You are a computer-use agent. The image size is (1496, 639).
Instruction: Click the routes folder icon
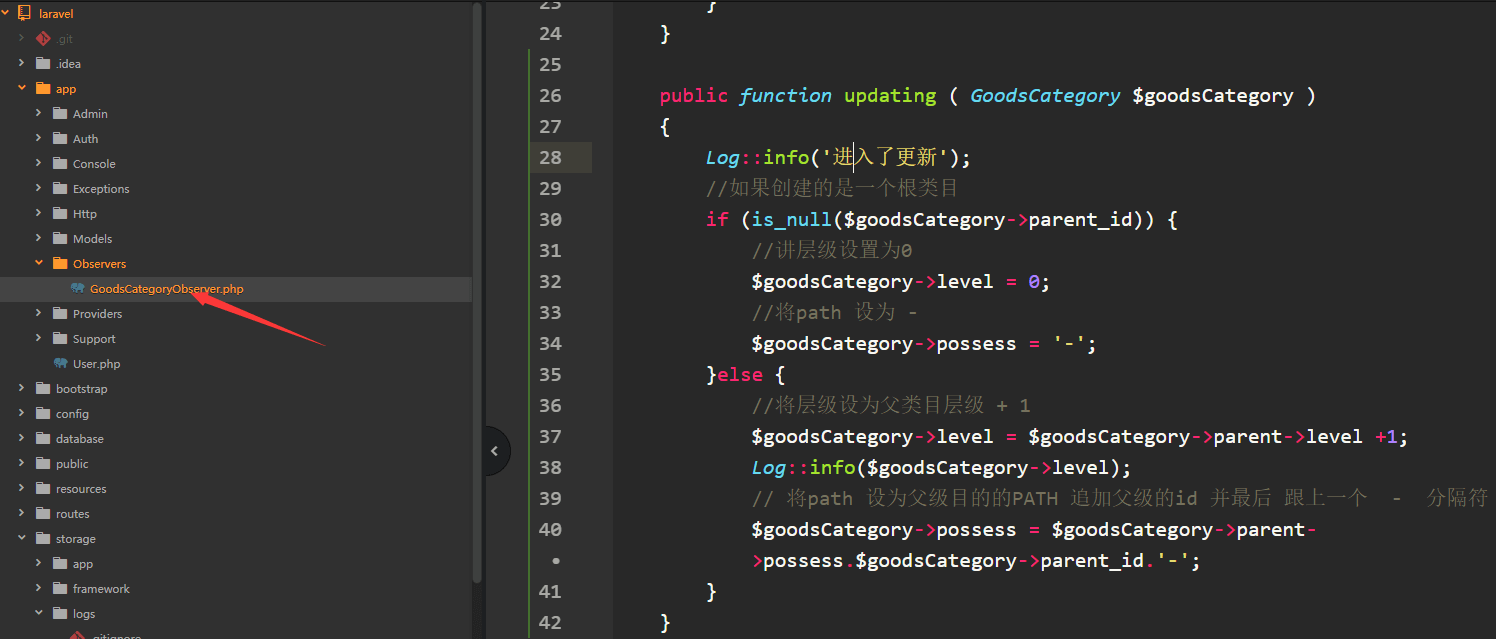(42, 513)
